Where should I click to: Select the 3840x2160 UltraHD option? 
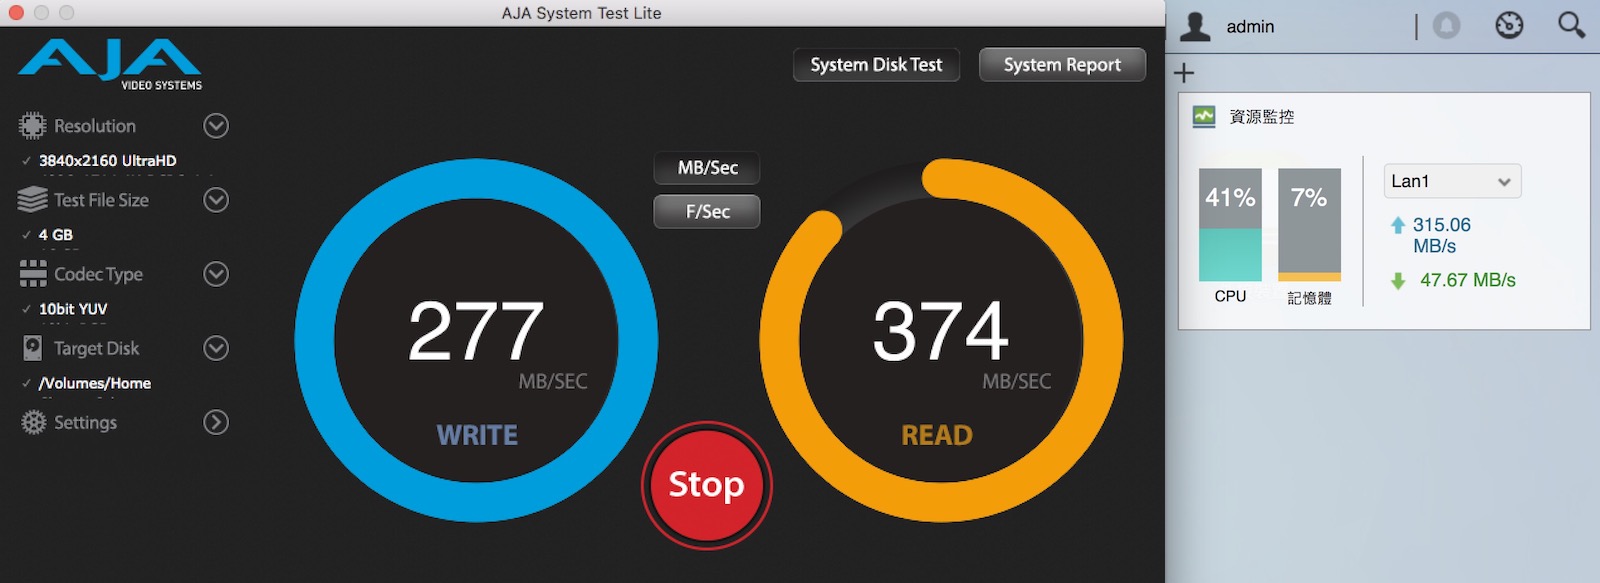coord(107,161)
